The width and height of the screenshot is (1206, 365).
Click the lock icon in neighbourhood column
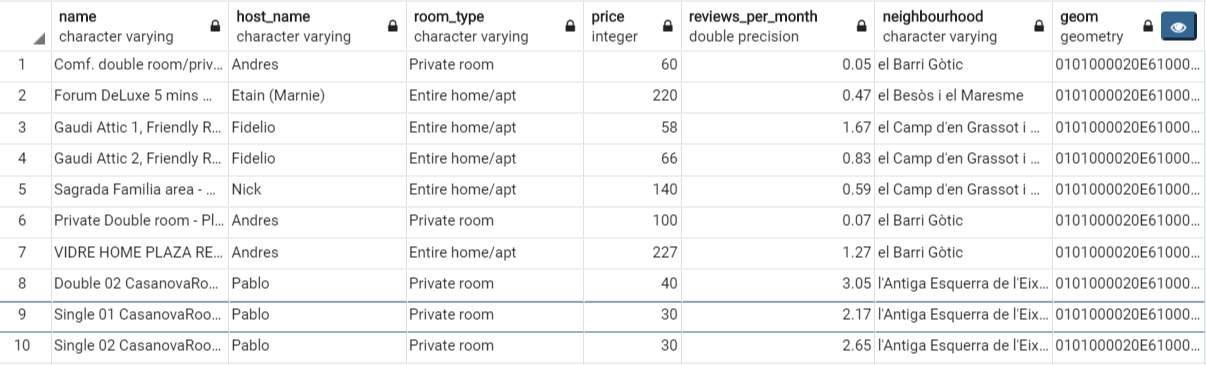point(1039,27)
